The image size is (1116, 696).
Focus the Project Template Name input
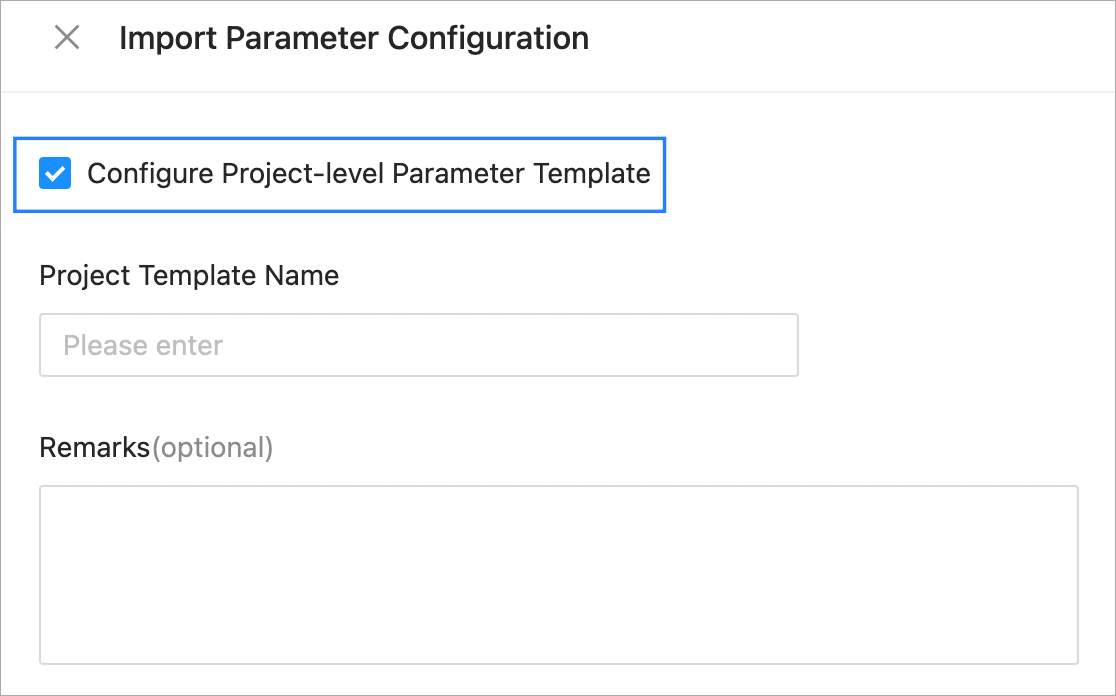click(418, 345)
